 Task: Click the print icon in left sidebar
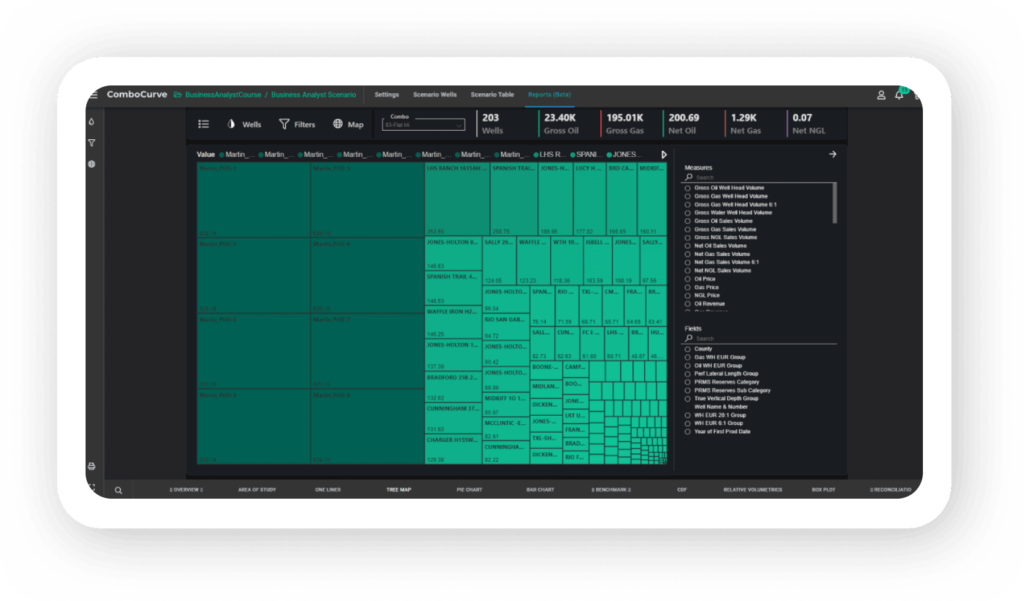pyautogui.click(x=91, y=466)
